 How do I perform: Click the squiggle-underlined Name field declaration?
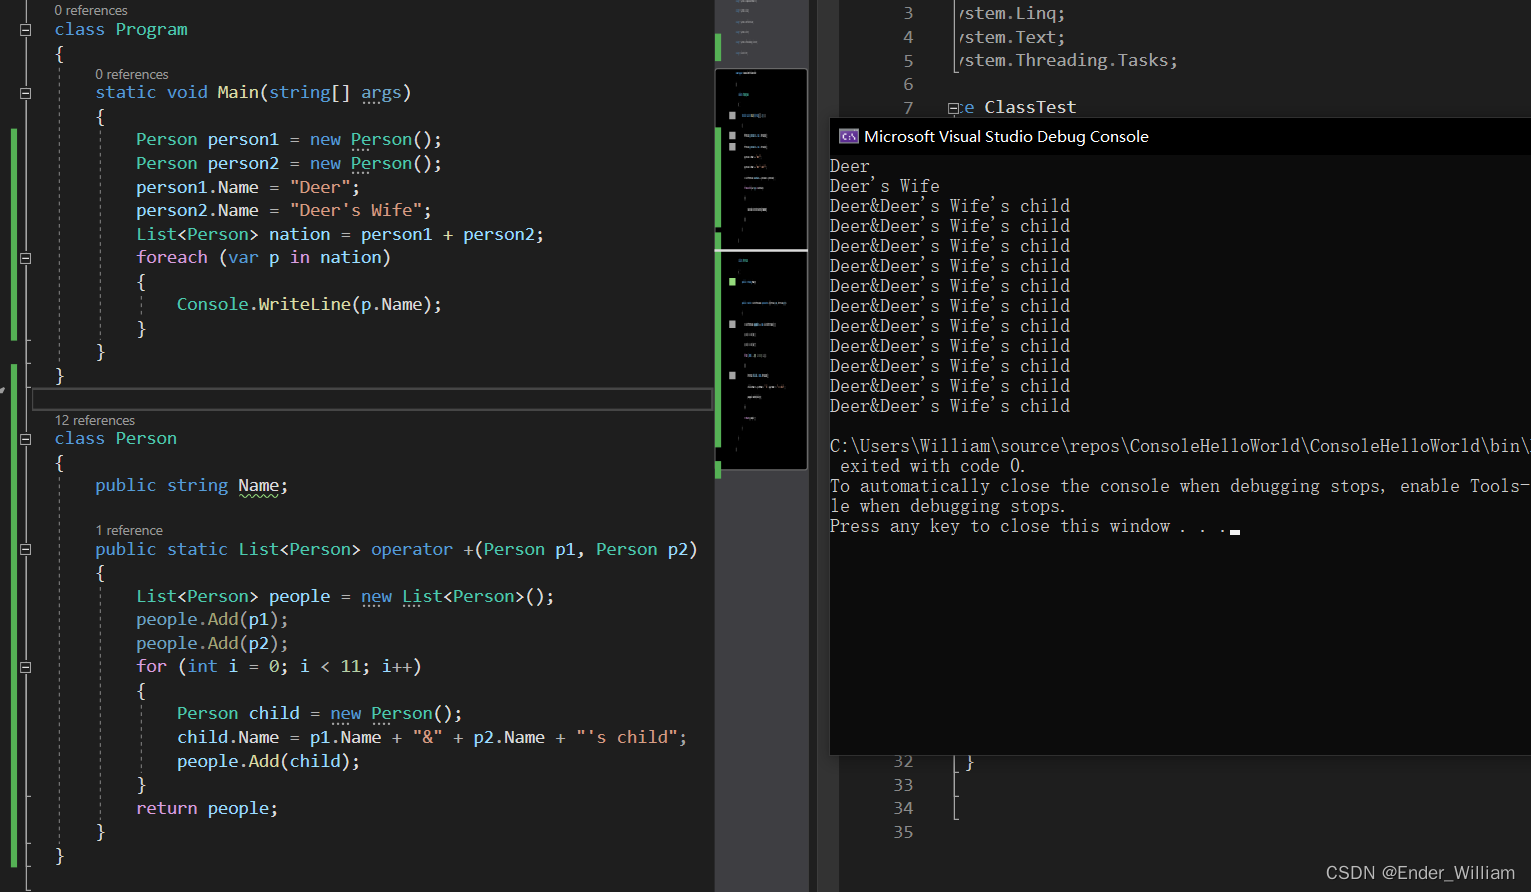[258, 486]
